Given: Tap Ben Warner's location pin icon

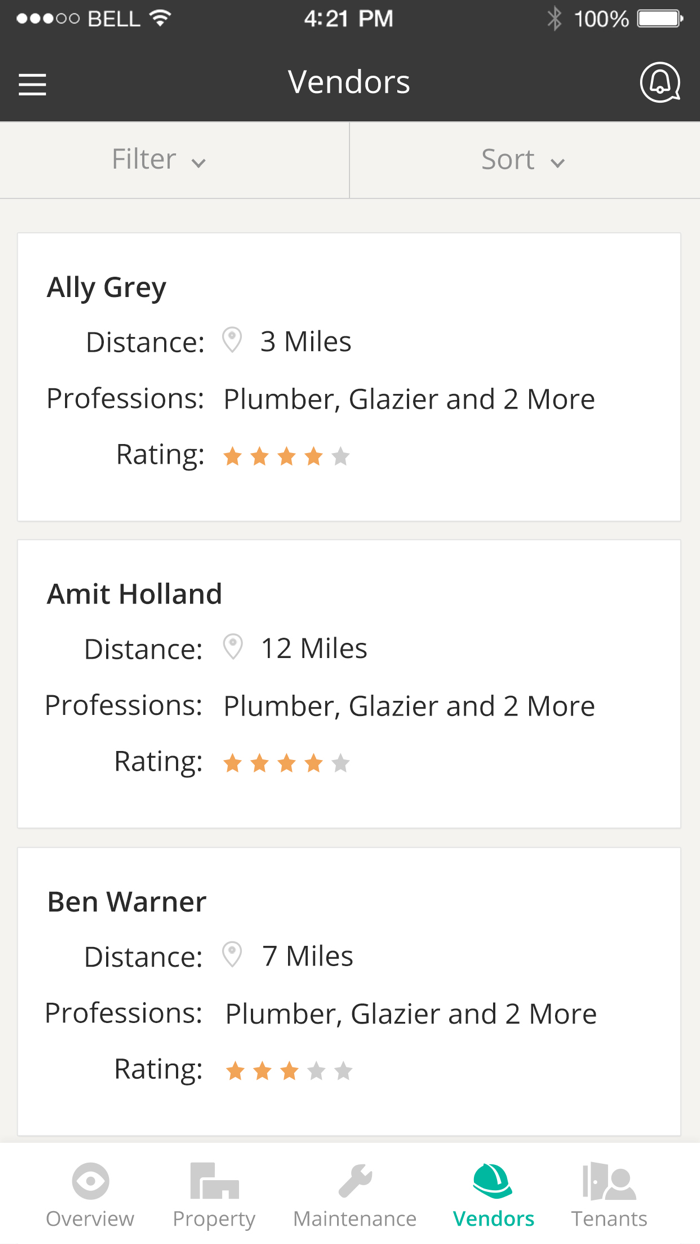Looking at the screenshot, I should point(232,955).
